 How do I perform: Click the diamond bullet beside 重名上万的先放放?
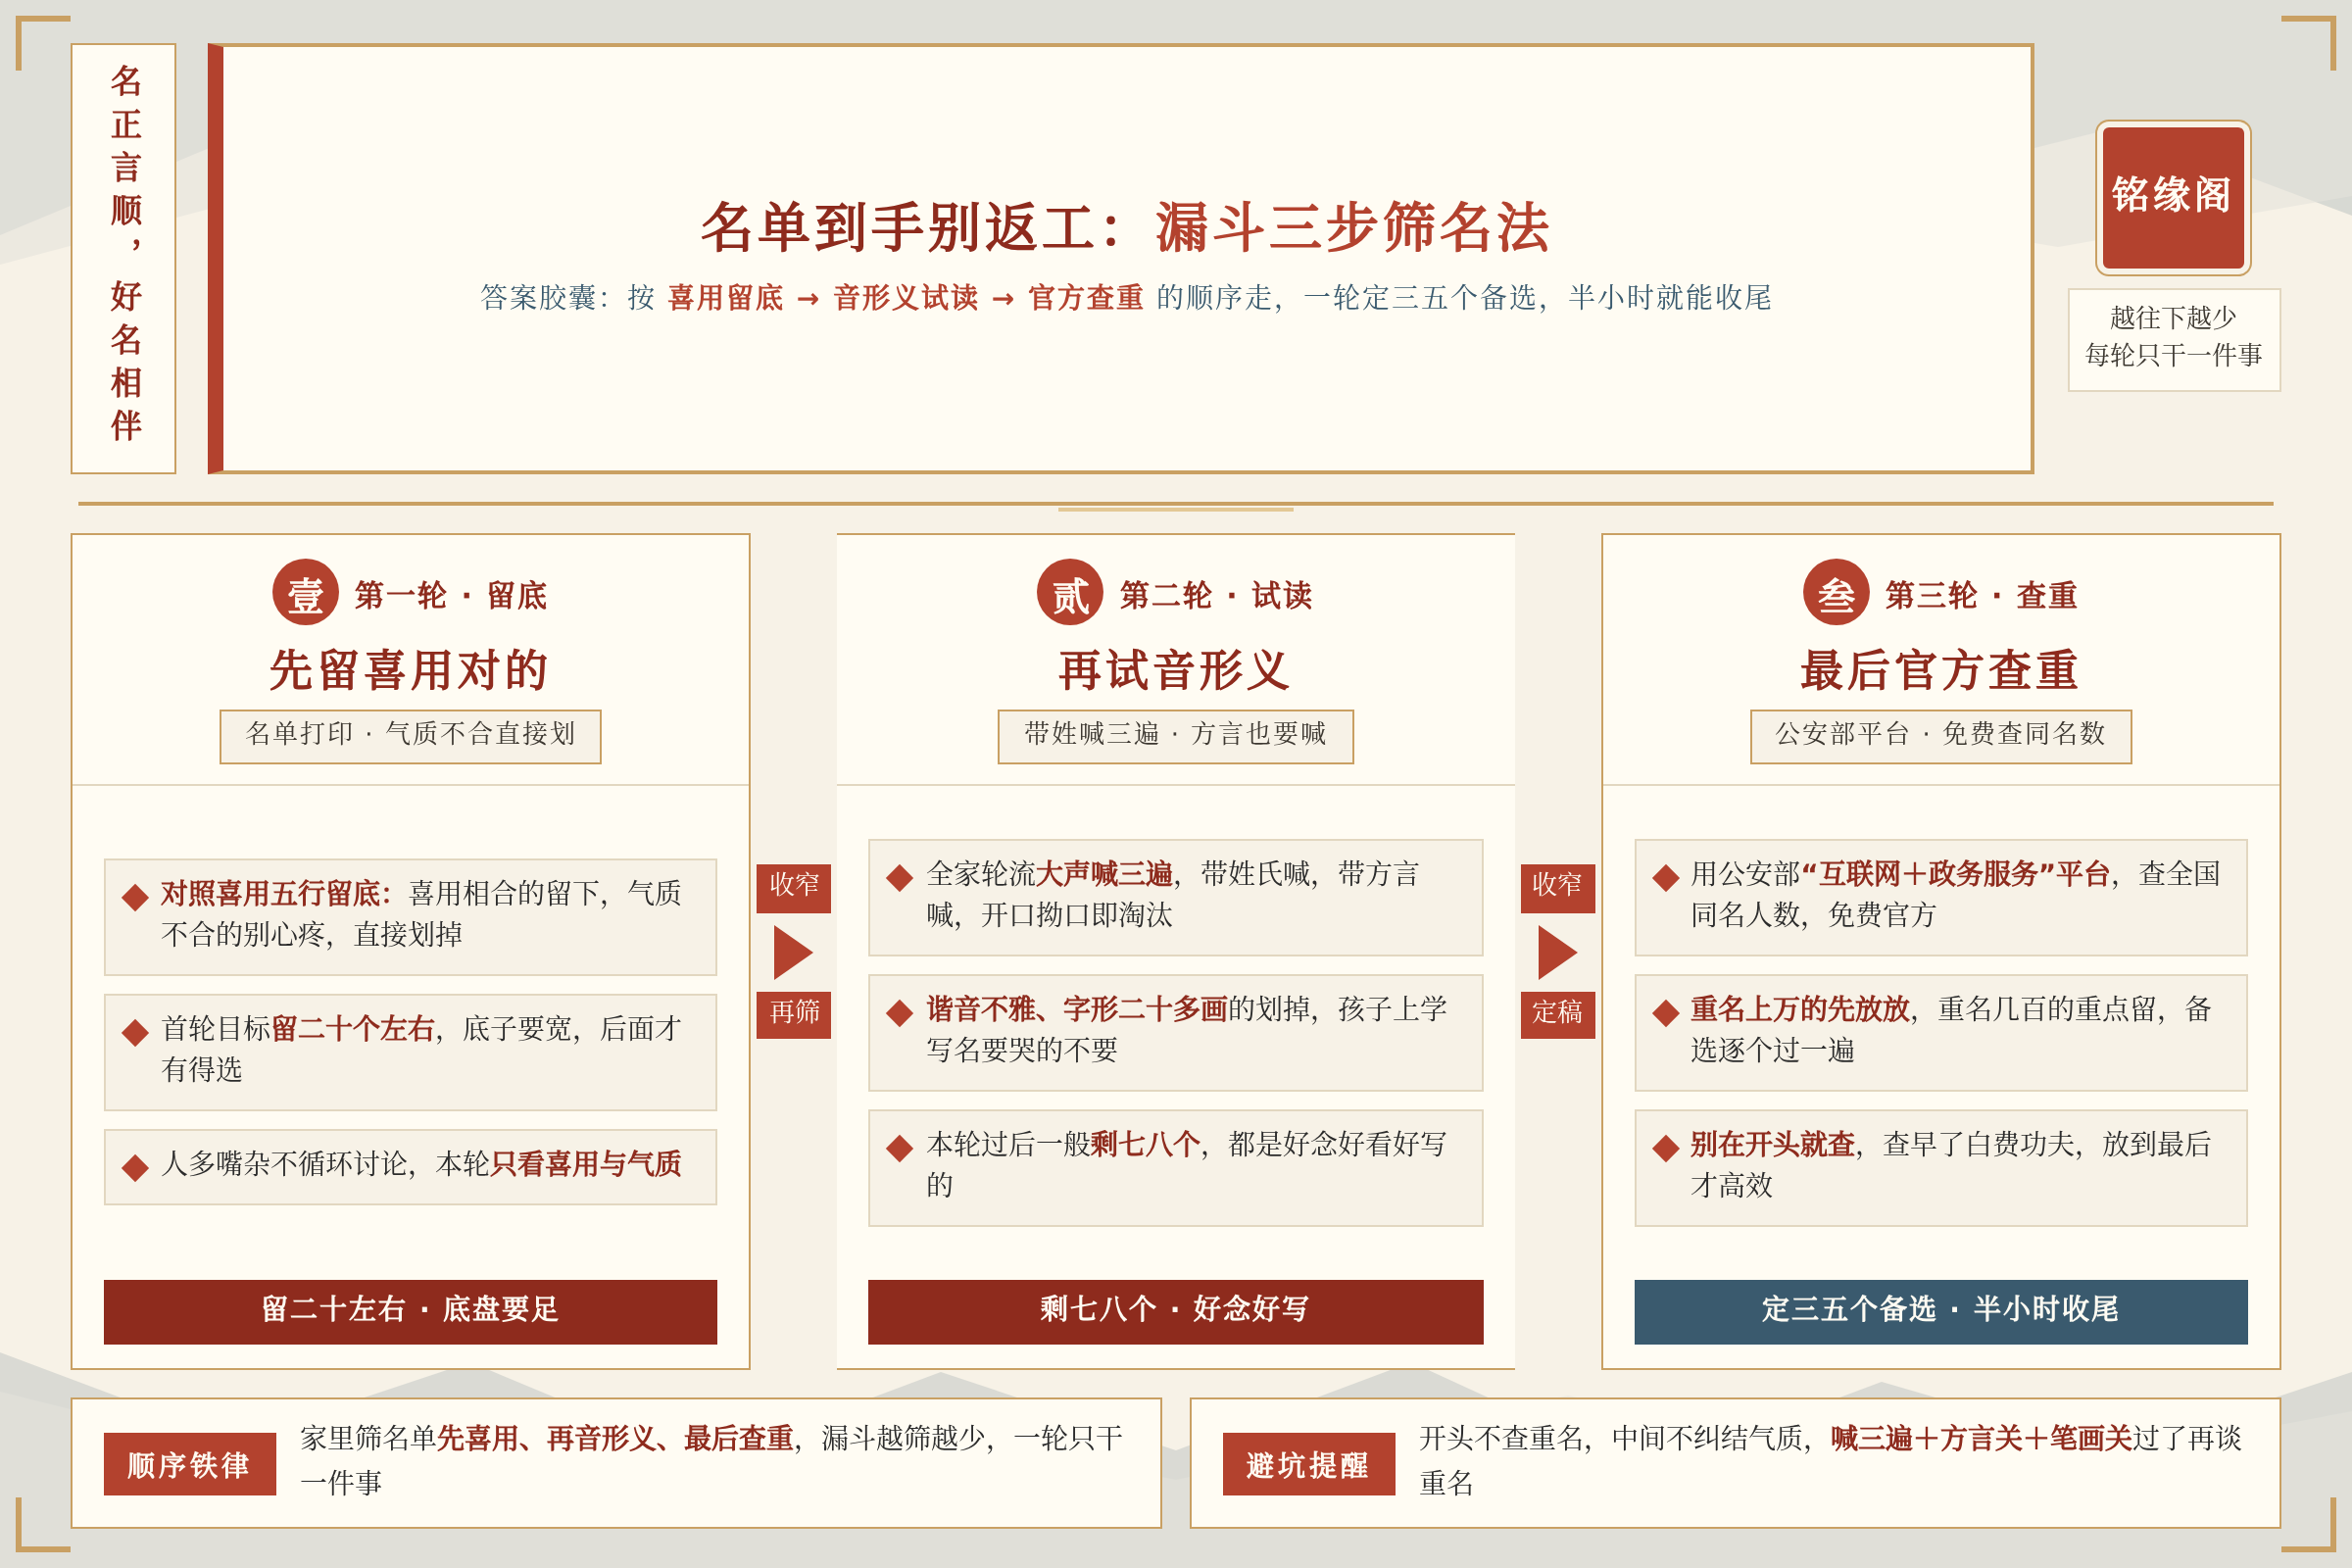click(x=1666, y=1012)
